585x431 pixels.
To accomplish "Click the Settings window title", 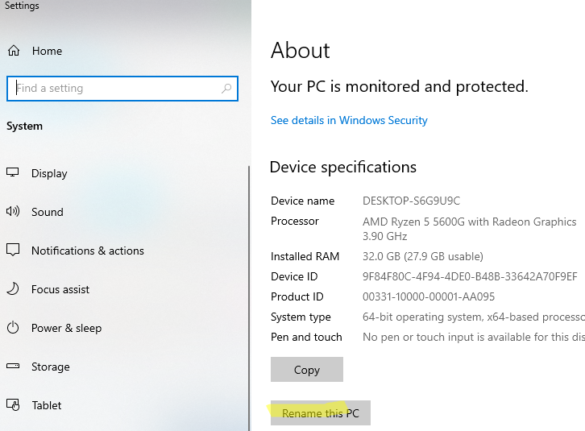I will click(x=22, y=6).
